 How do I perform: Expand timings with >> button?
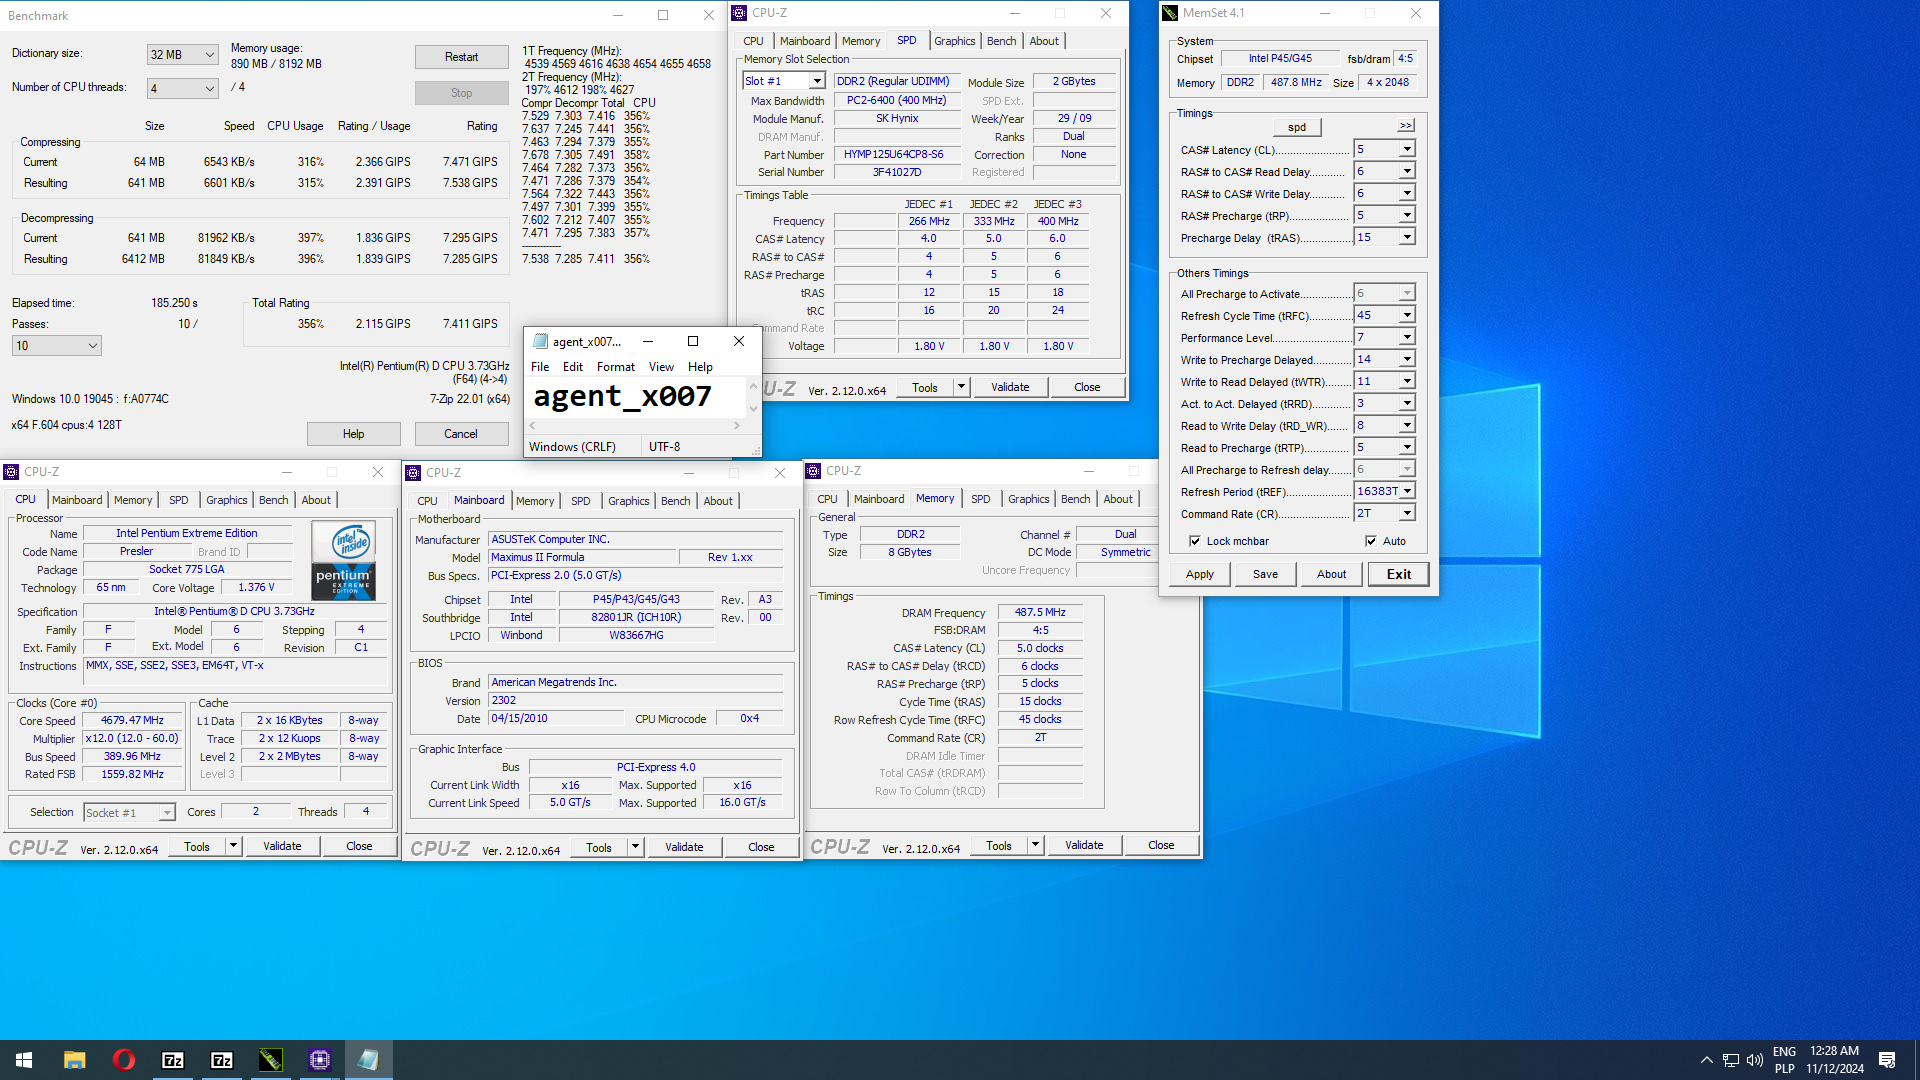(1406, 125)
